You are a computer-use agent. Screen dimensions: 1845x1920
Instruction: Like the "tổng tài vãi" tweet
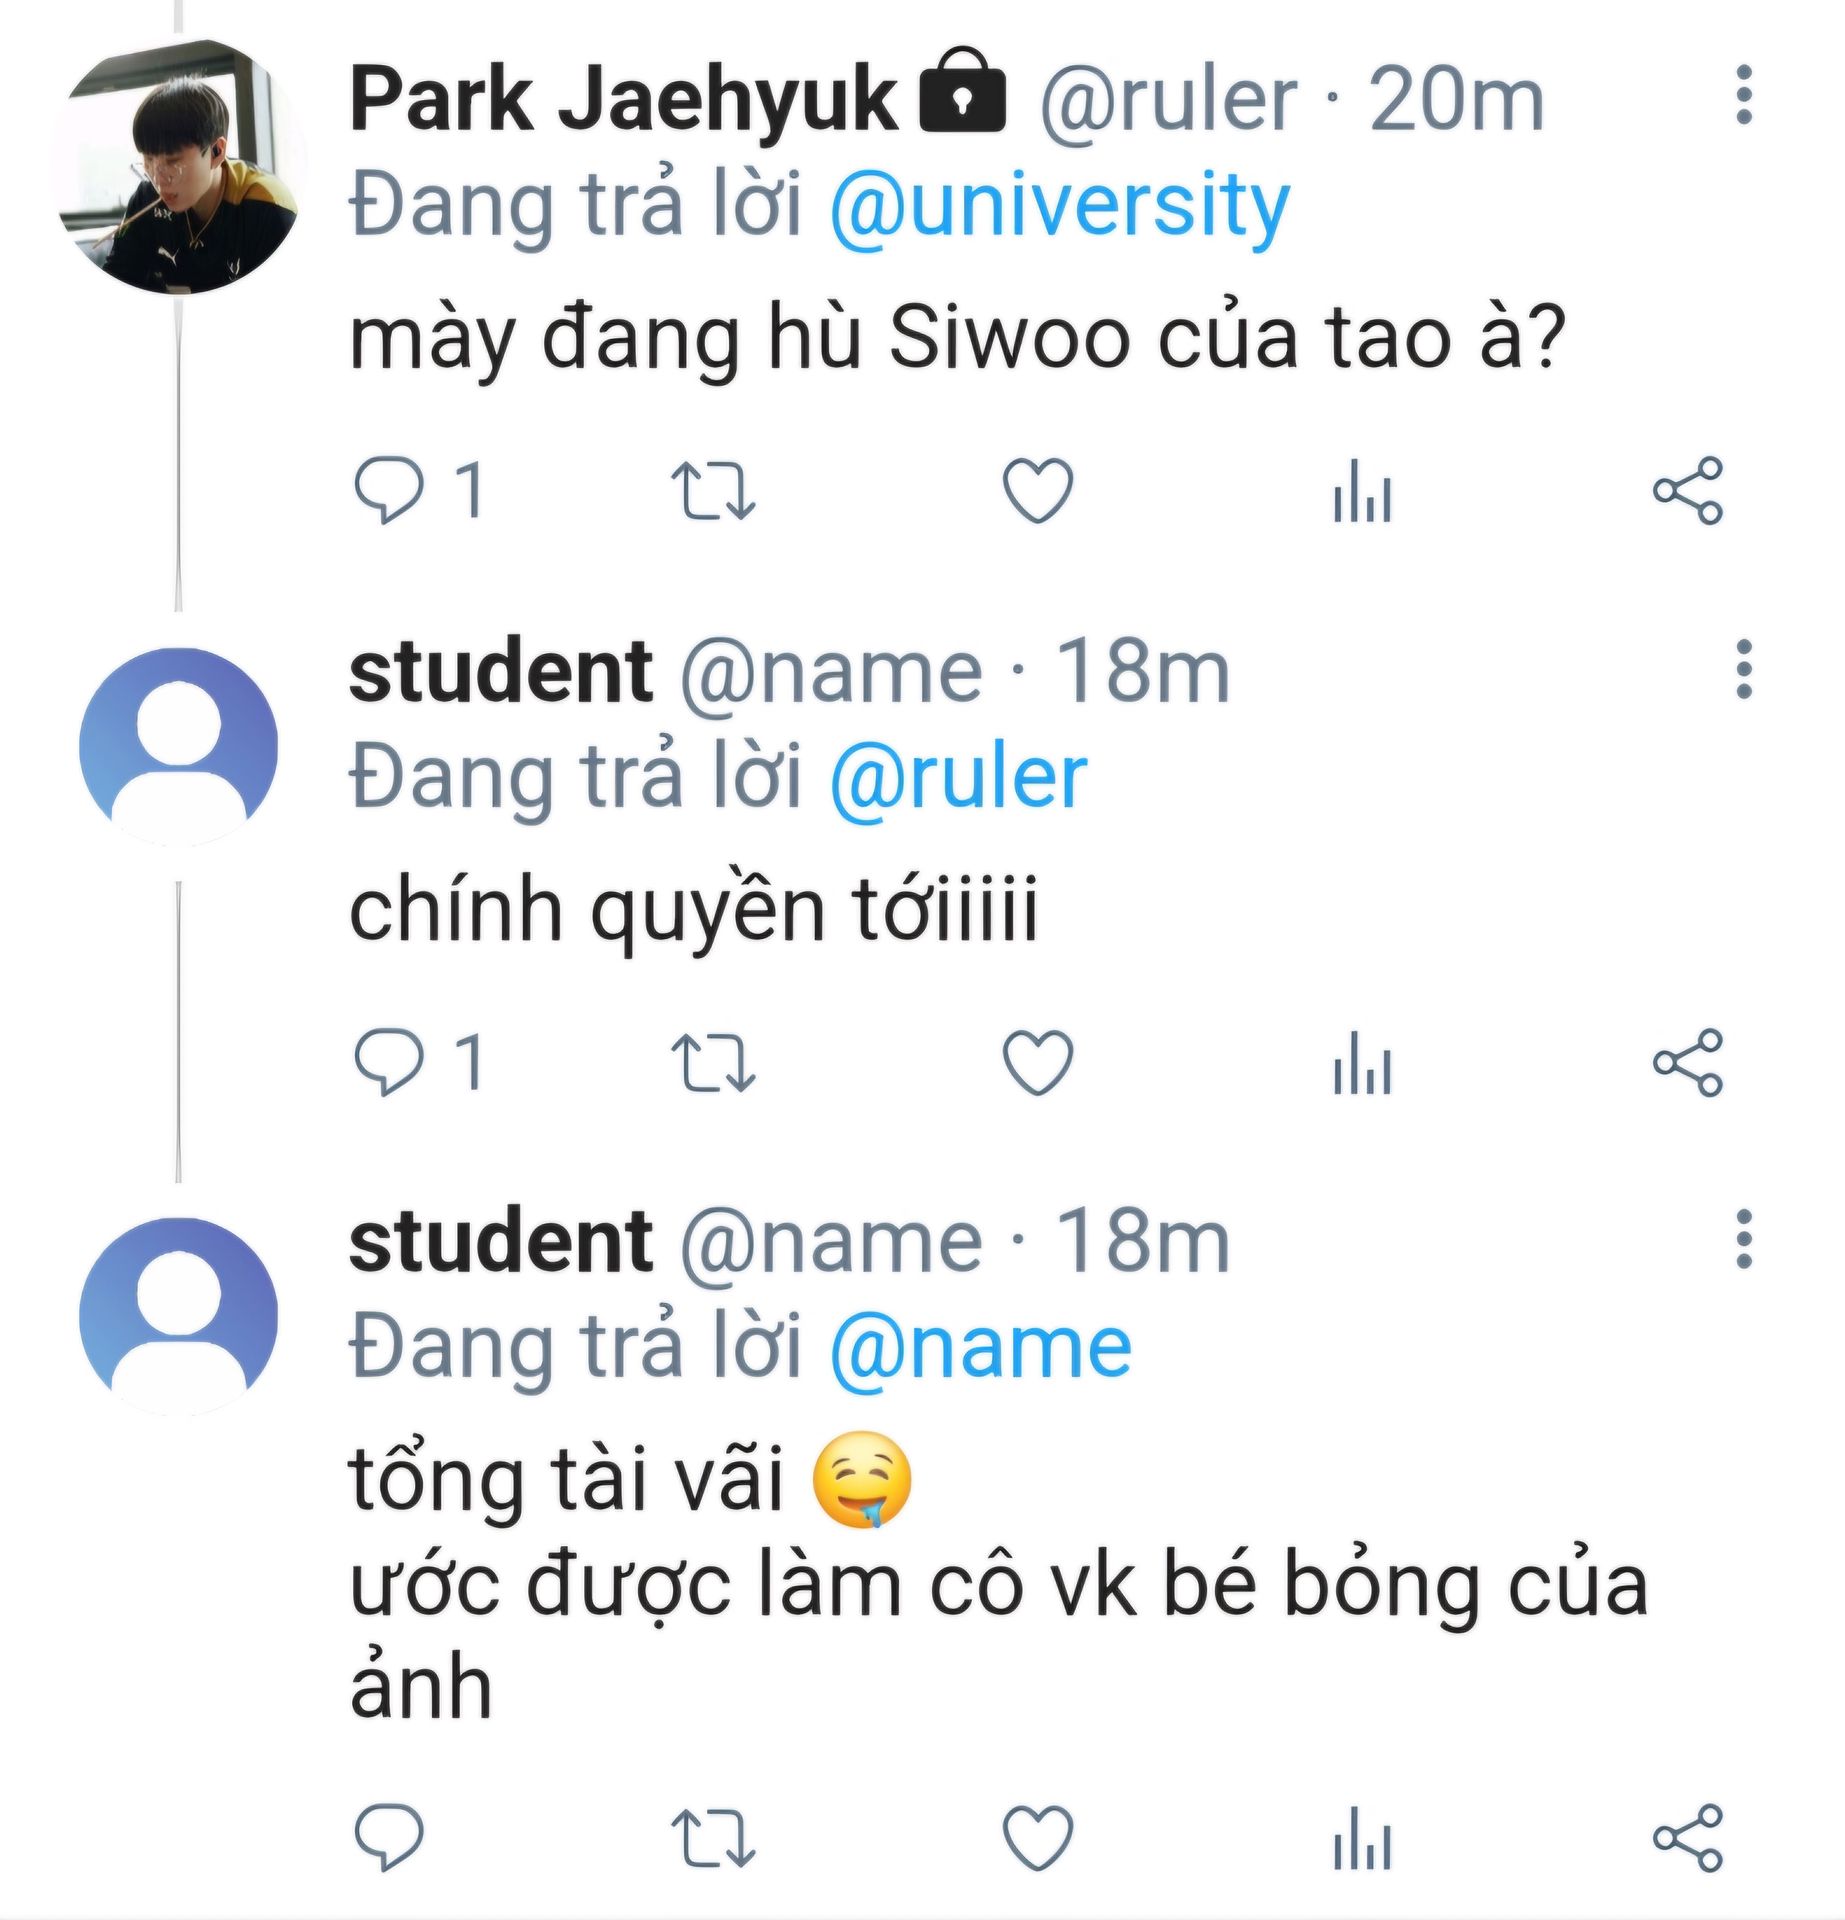pos(1037,1837)
